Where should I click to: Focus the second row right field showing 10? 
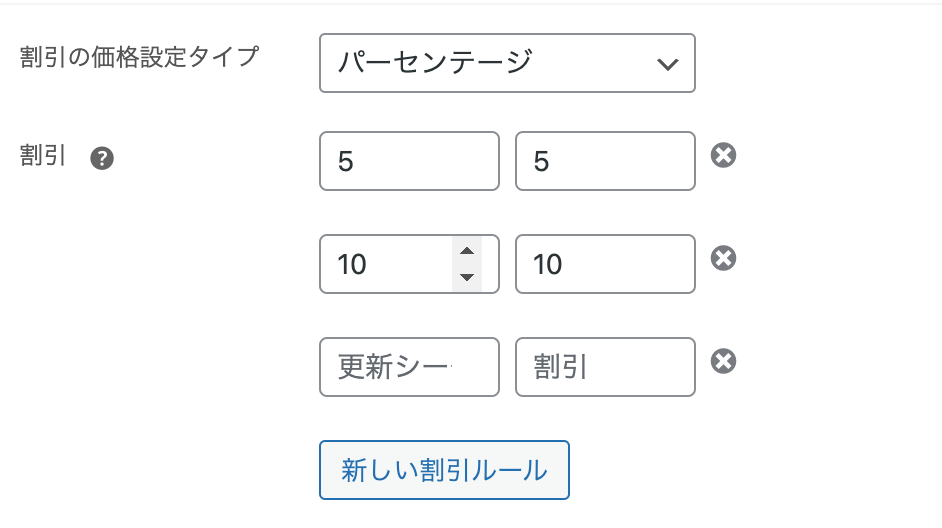pyautogui.click(x=605, y=264)
